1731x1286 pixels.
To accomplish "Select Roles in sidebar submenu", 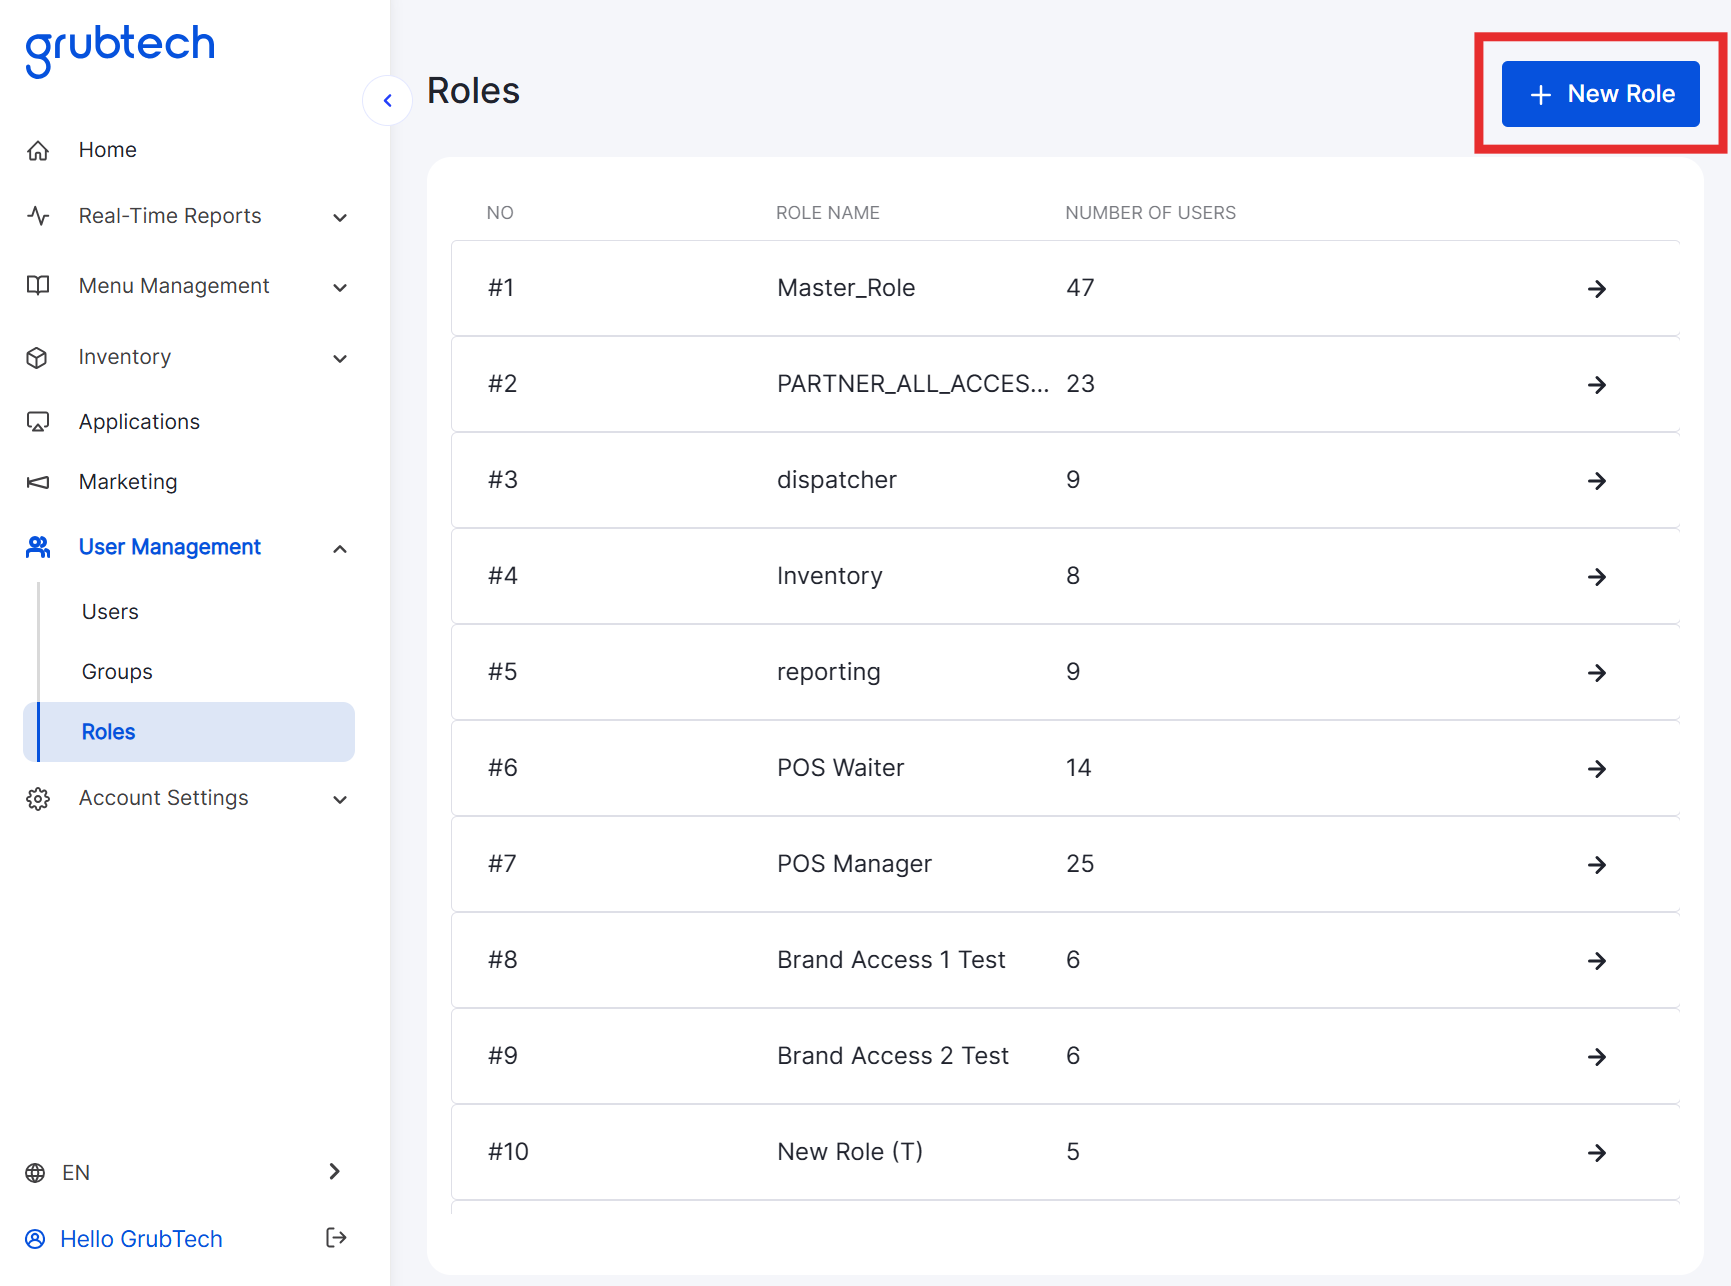I will tap(189, 732).
